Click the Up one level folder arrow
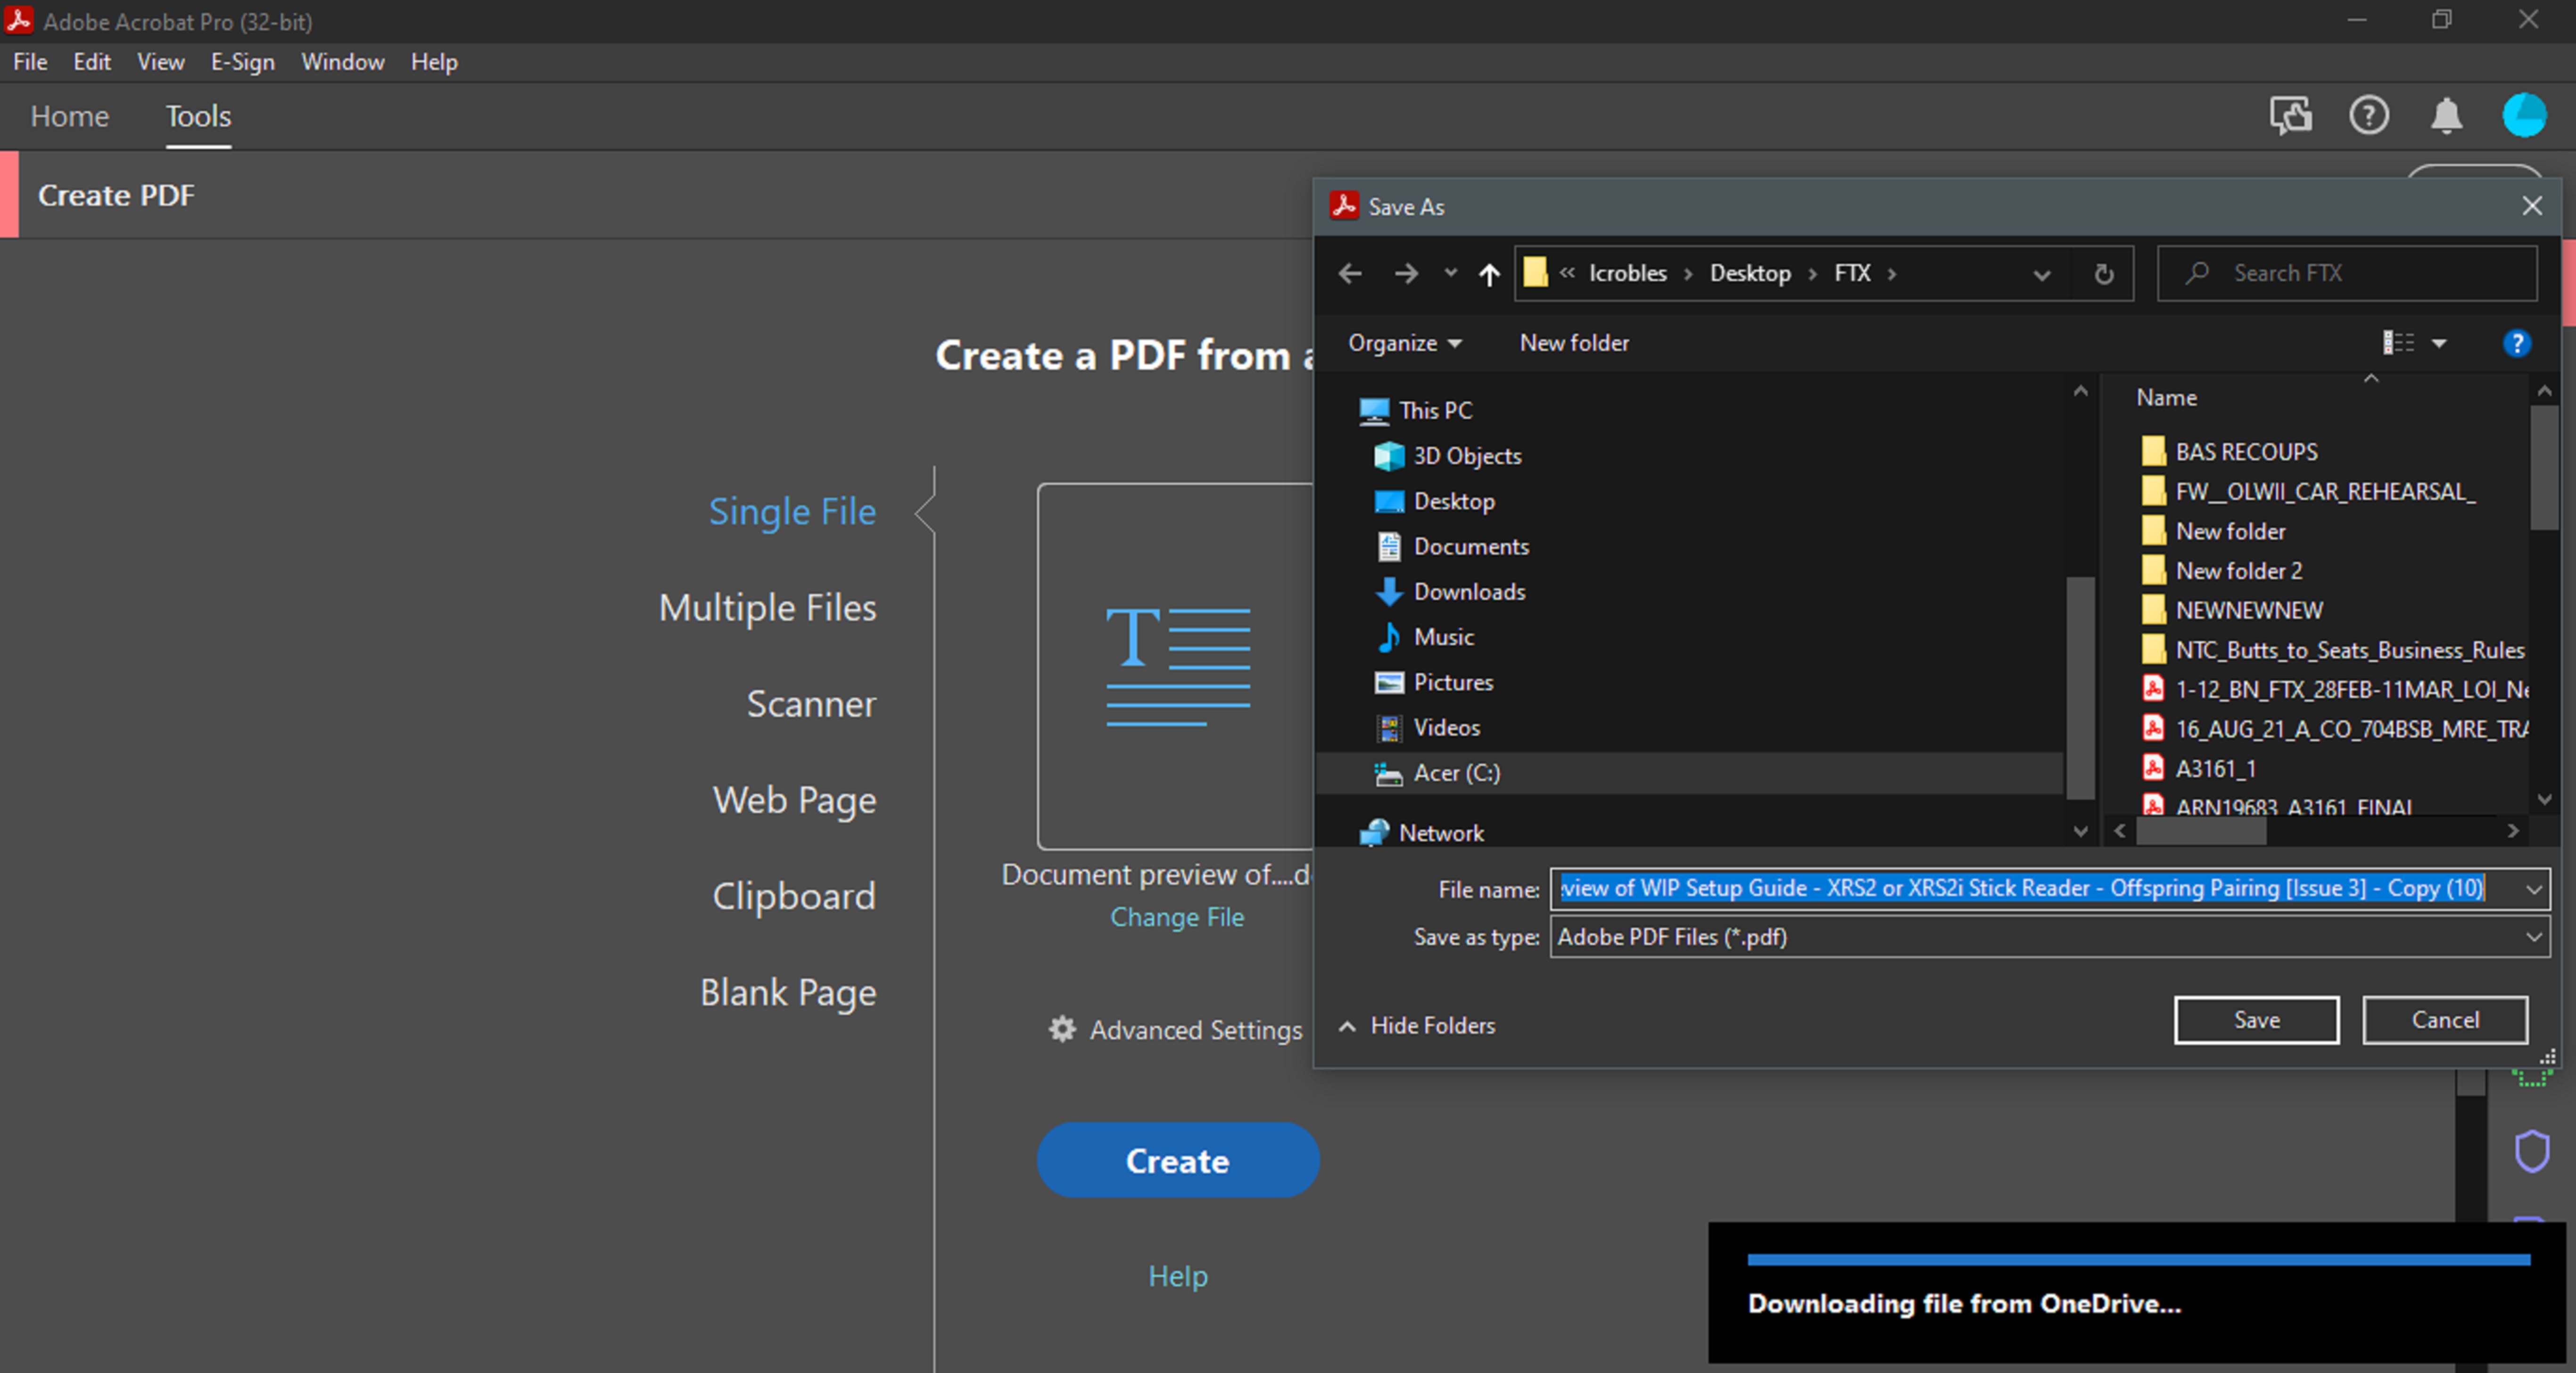Viewport: 2576px width, 1373px height. click(x=1489, y=274)
